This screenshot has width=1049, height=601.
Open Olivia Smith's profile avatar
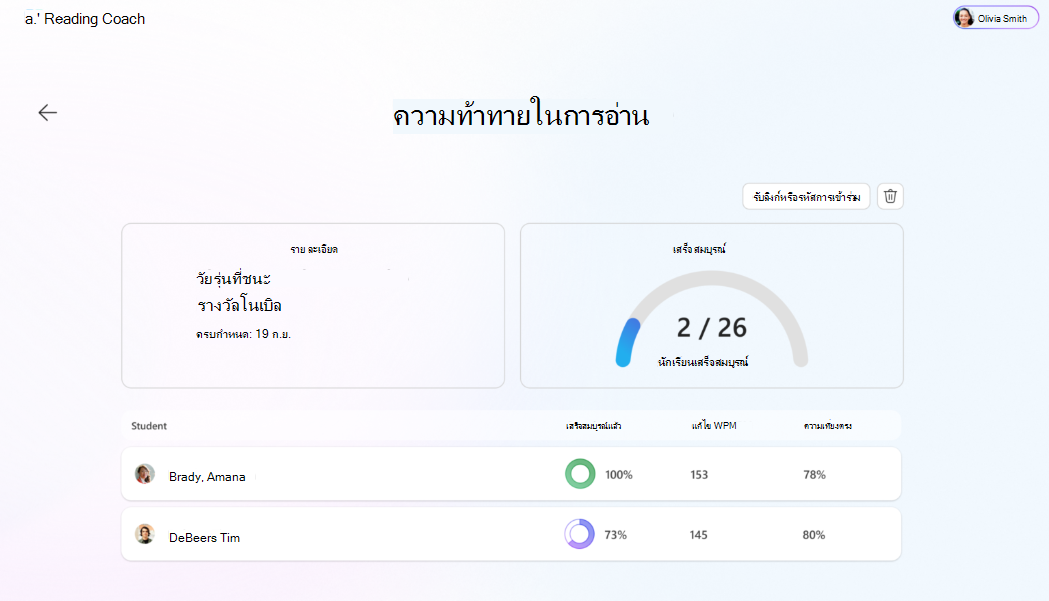964,18
